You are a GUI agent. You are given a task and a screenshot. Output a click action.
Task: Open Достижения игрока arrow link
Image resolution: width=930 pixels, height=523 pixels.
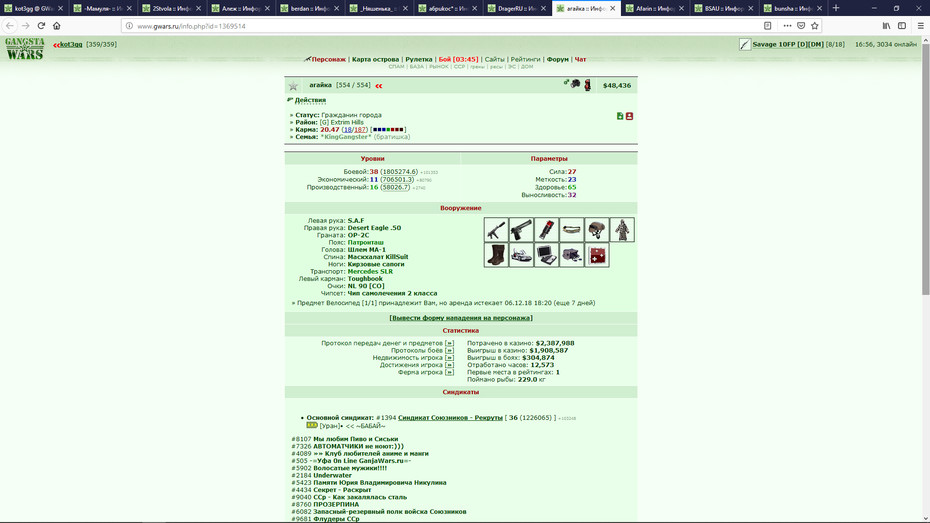coord(449,365)
